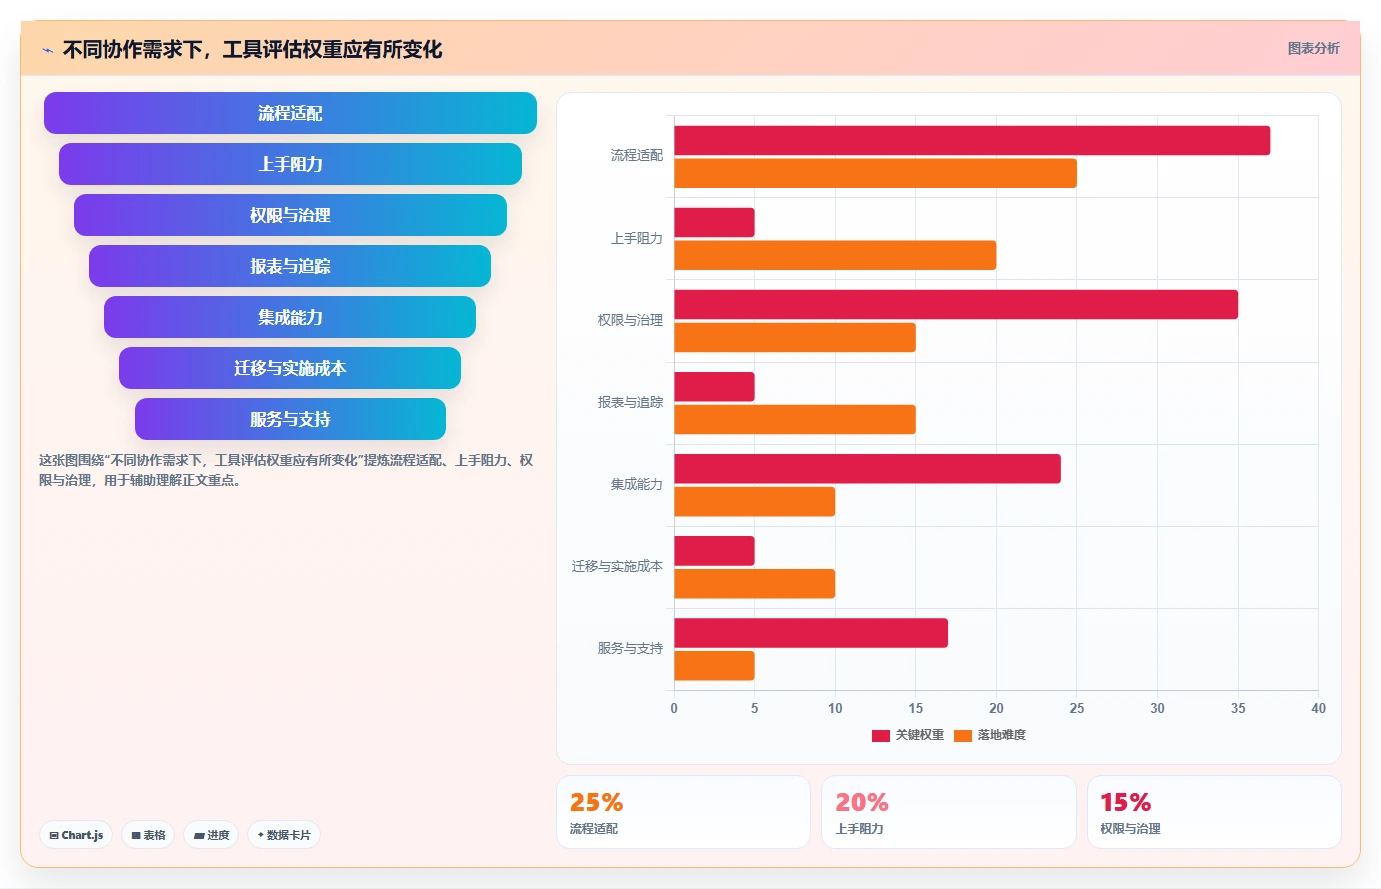Click the 集成能力 chart axis label
The image size is (1381, 889).
[637, 485]
